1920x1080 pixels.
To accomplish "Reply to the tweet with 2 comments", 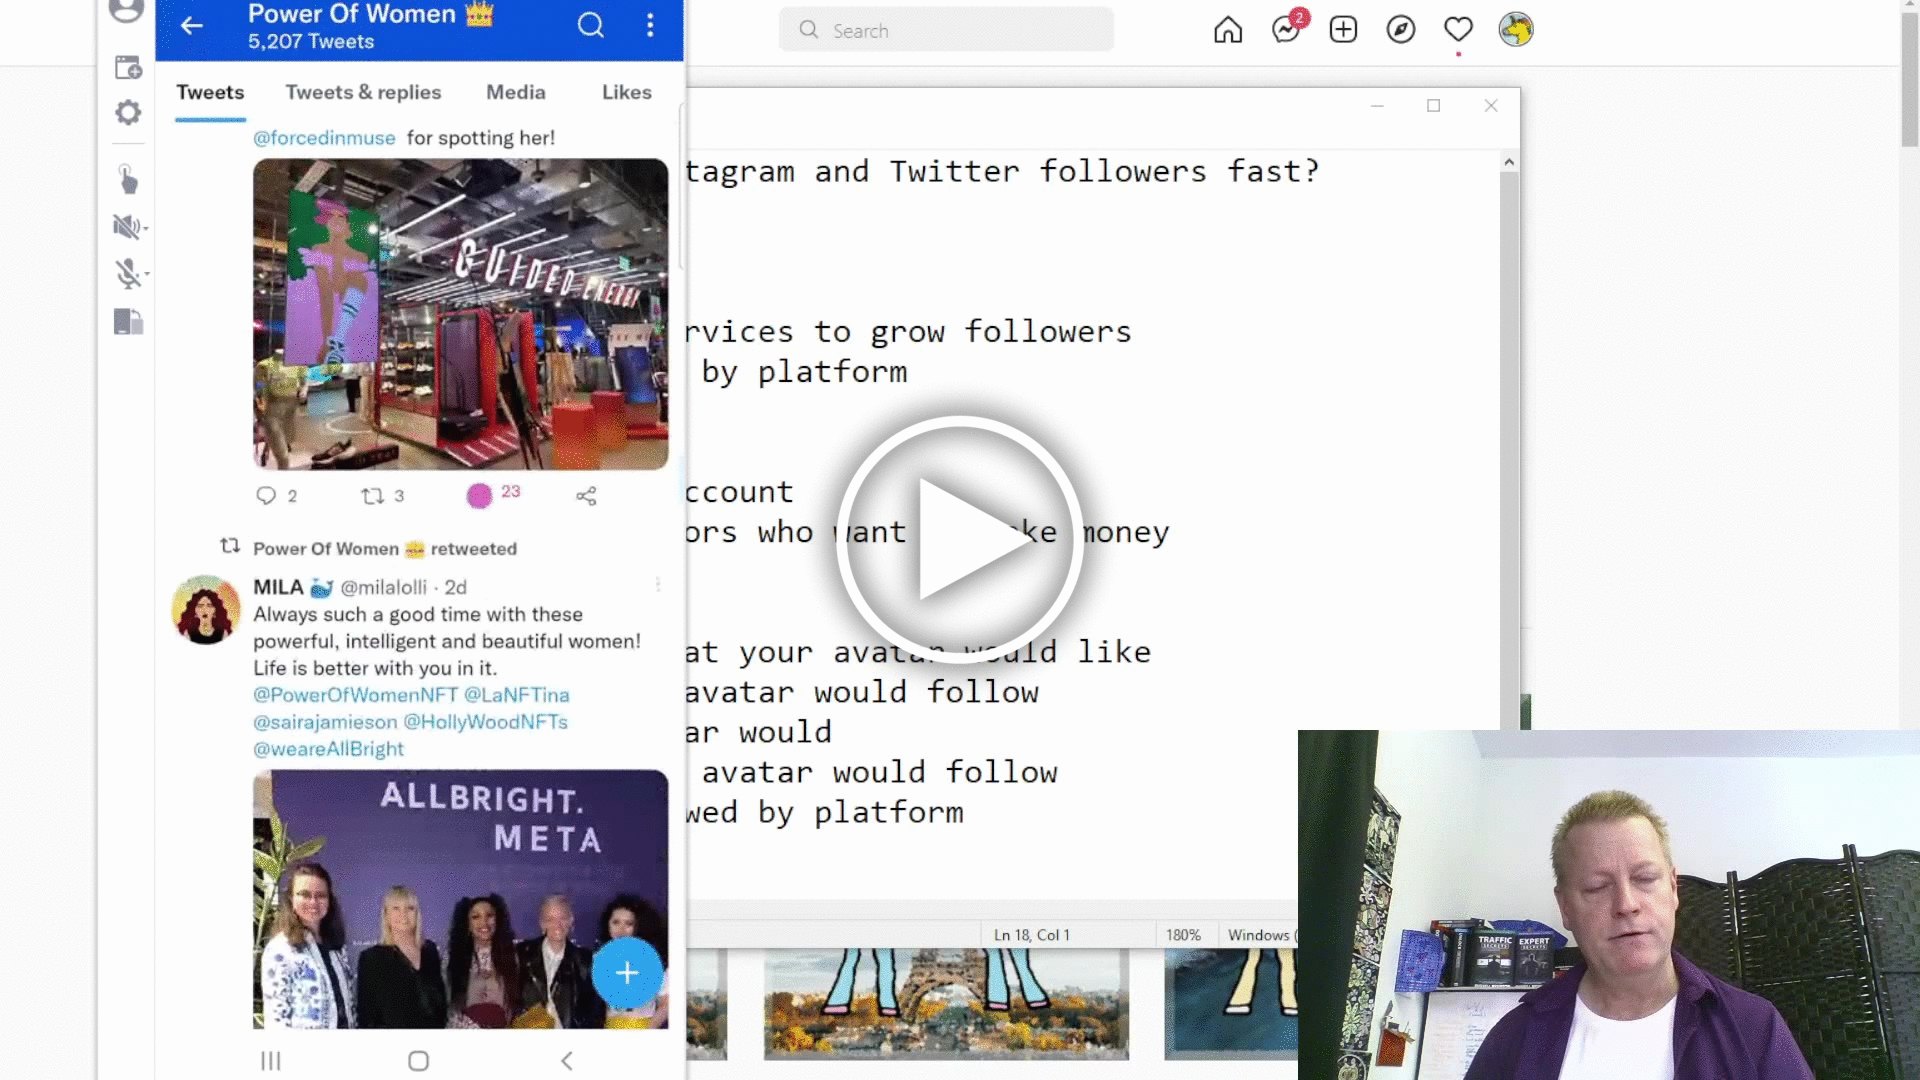I will pyautogui.click(x=266, y=495).
